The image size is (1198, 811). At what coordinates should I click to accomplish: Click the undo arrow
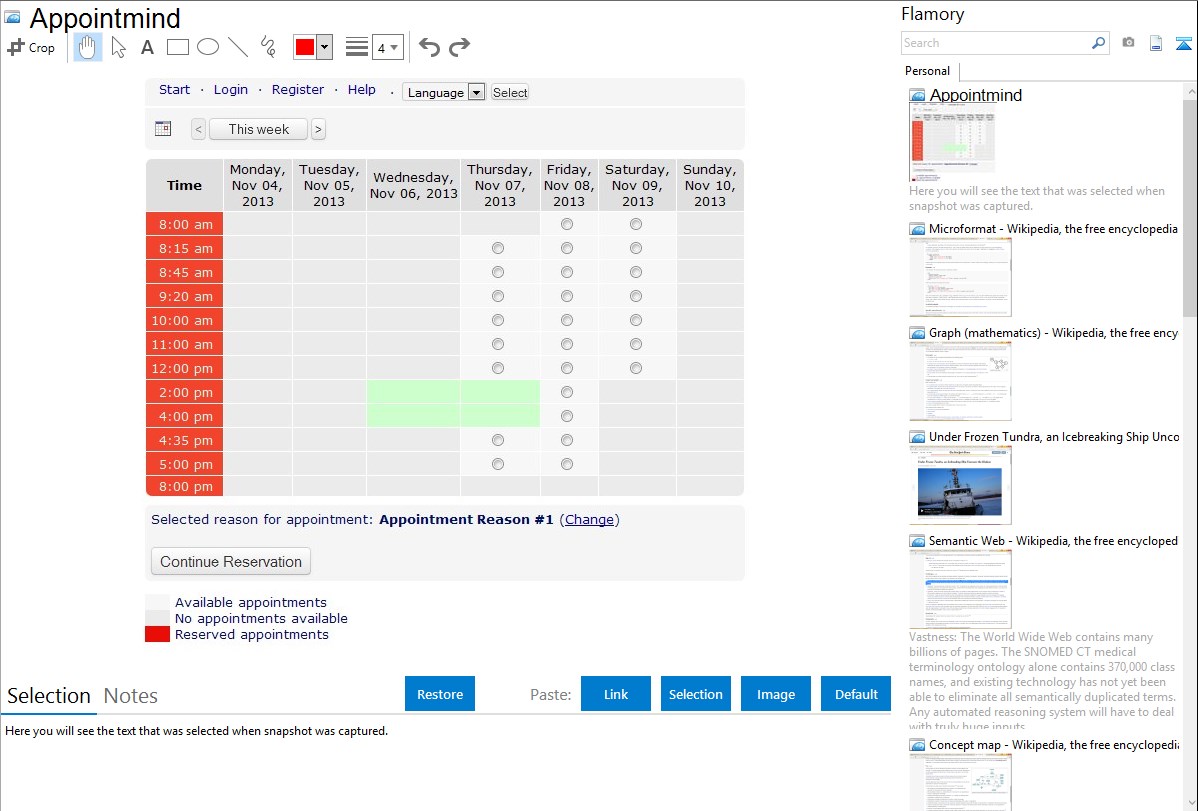[429, 47]
